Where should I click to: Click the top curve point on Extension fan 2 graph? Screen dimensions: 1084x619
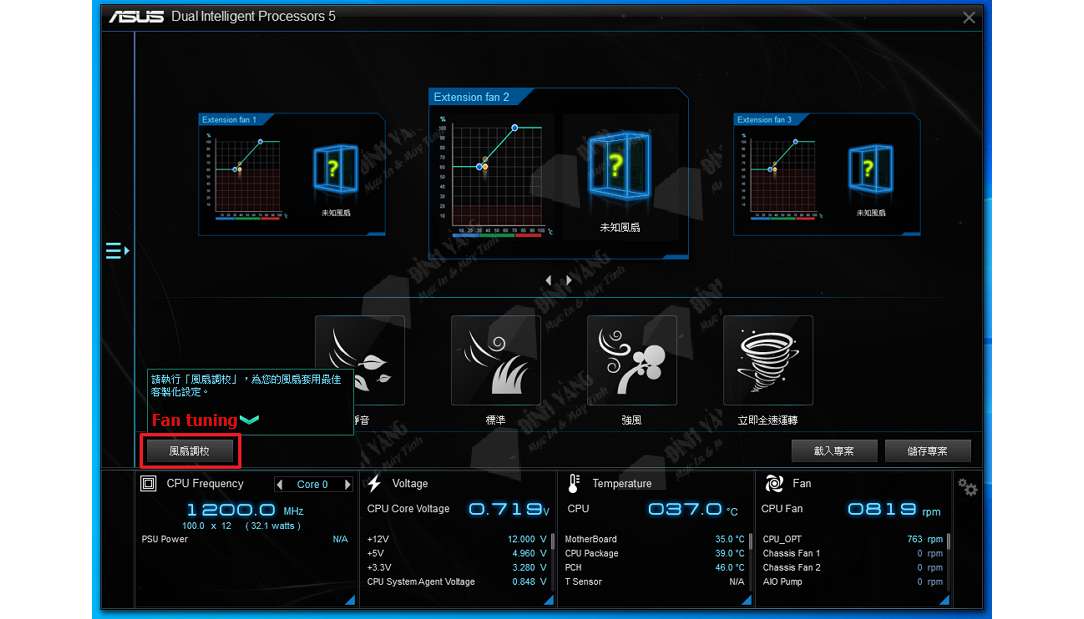coord(514,128)
